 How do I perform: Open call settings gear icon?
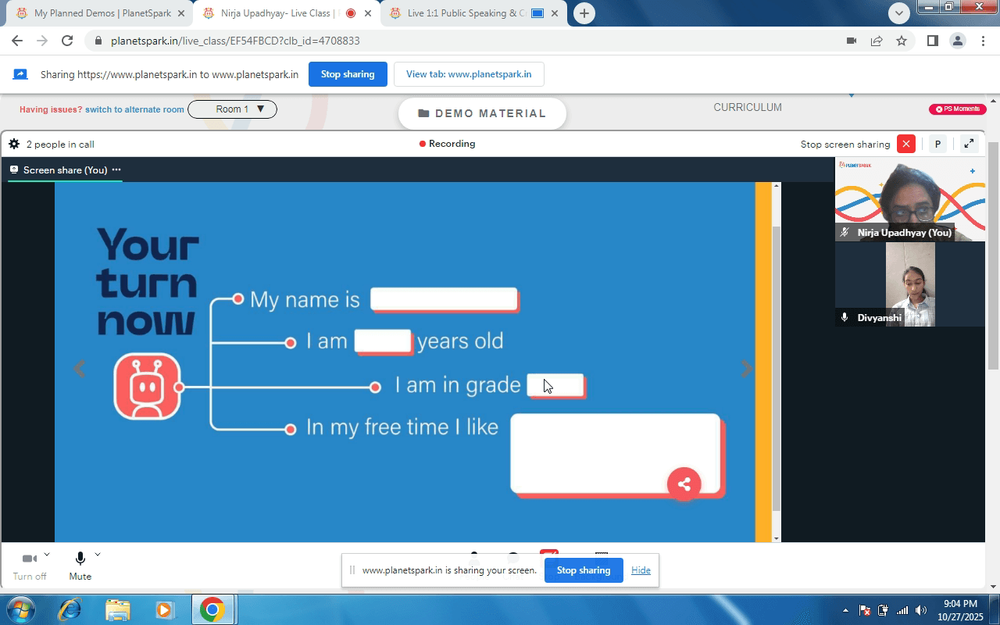tap(13, 144)
